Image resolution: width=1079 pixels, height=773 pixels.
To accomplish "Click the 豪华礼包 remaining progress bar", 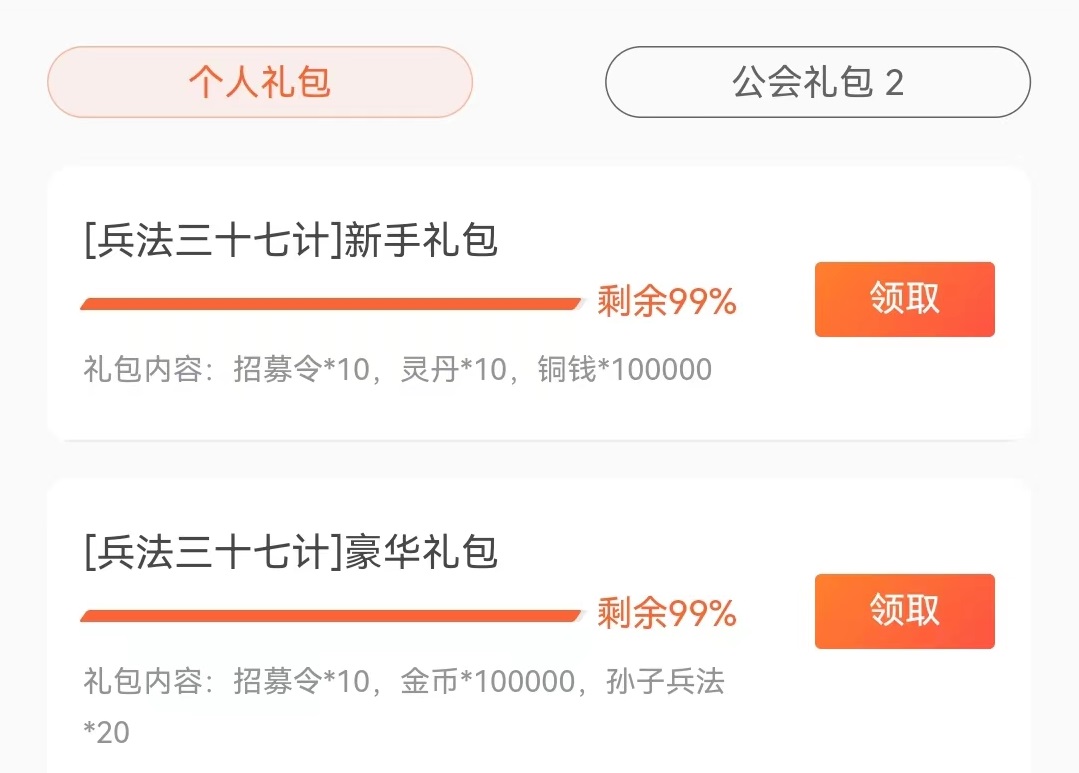I will pos(331,615).
